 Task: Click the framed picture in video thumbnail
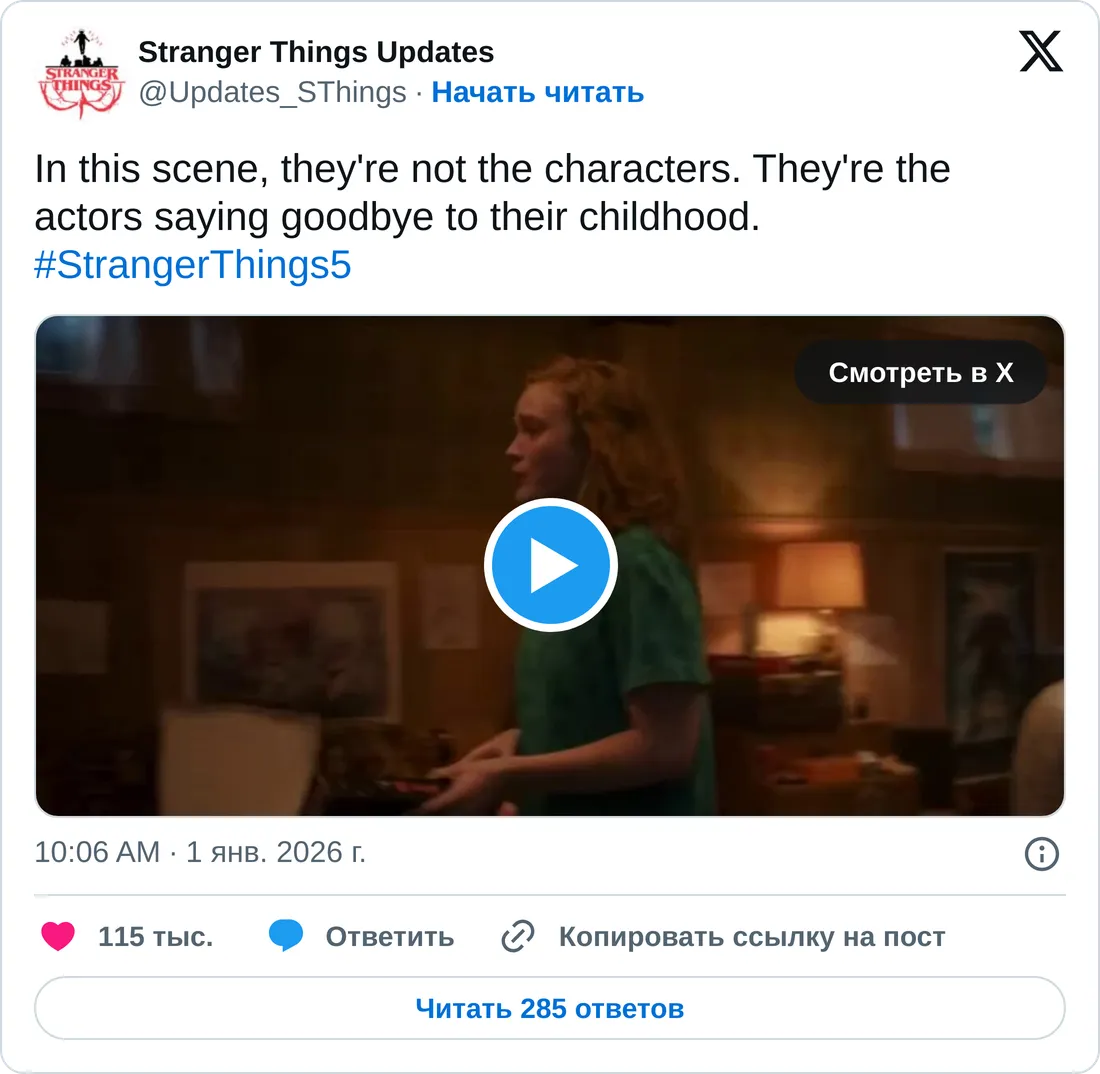coord(292,643)
